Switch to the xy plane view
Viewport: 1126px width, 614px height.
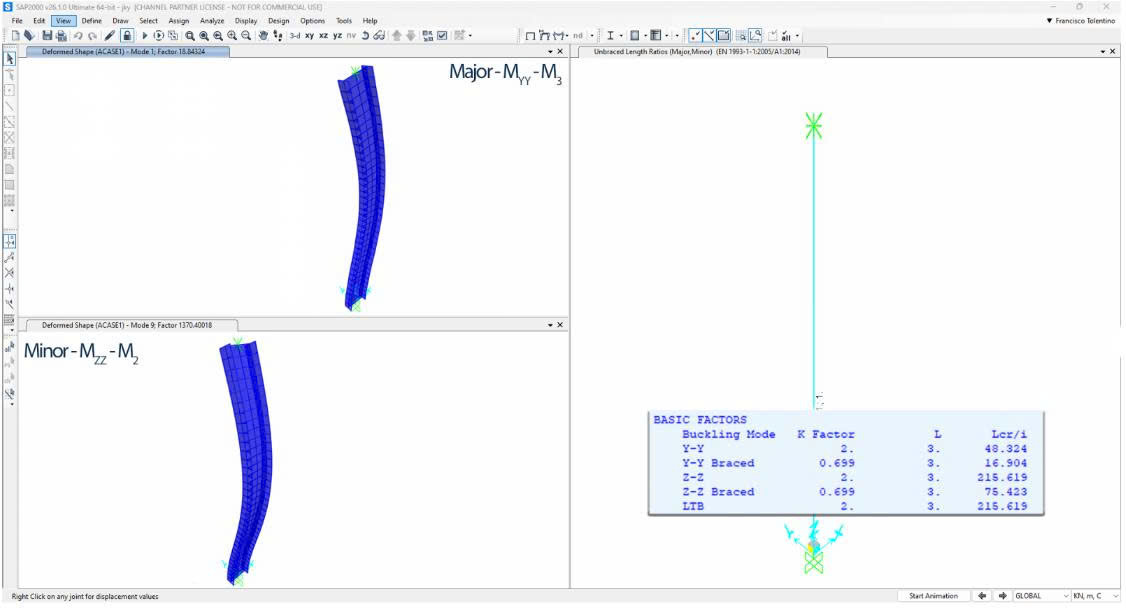pyautogui.click(x=309, y=36)
